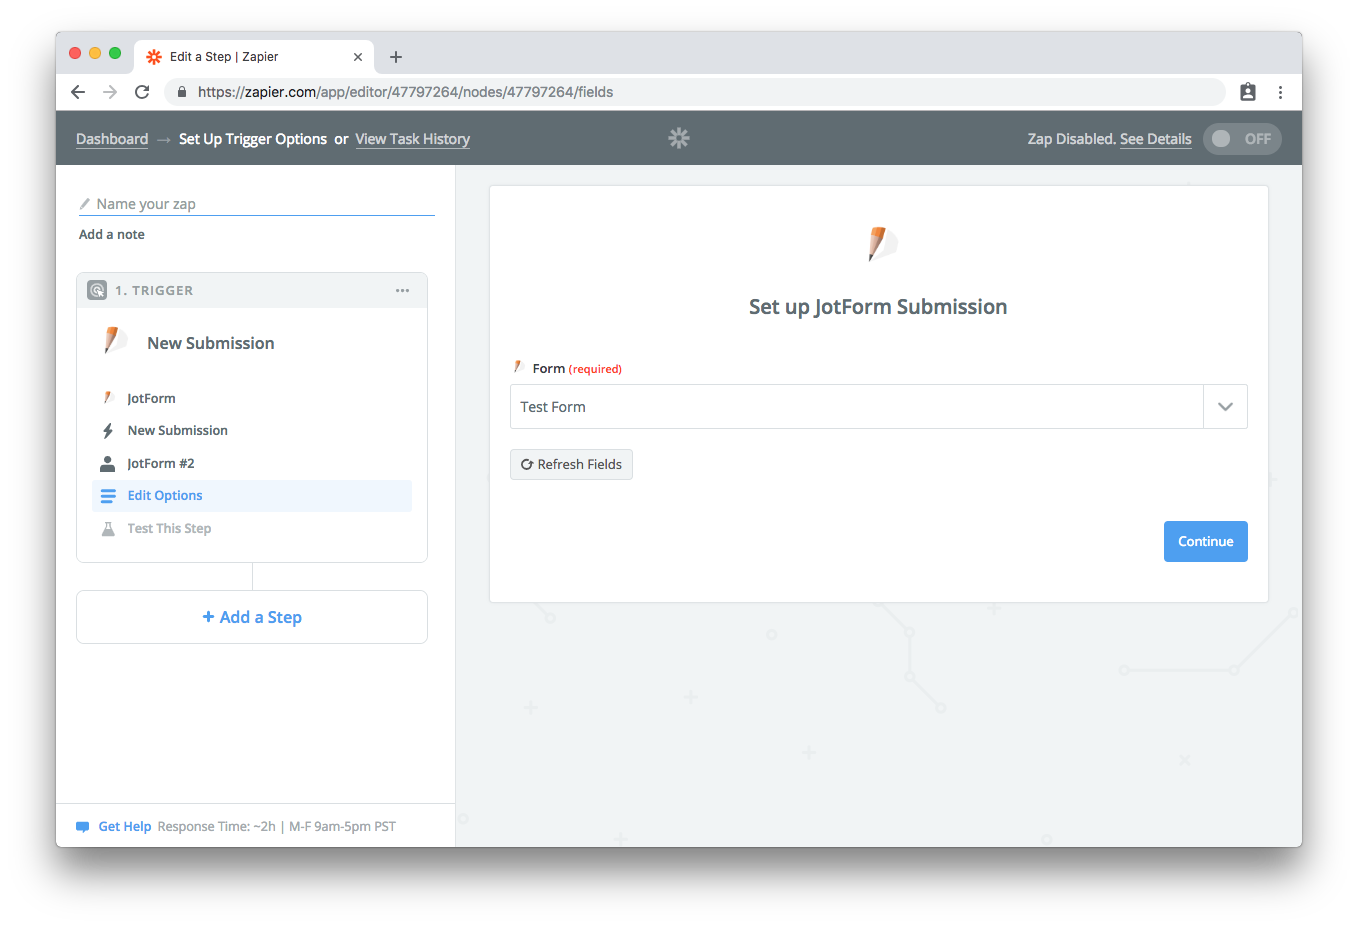Click the Get Help link
This screenshot has height=927, width=1358.
tap(125, 827)
